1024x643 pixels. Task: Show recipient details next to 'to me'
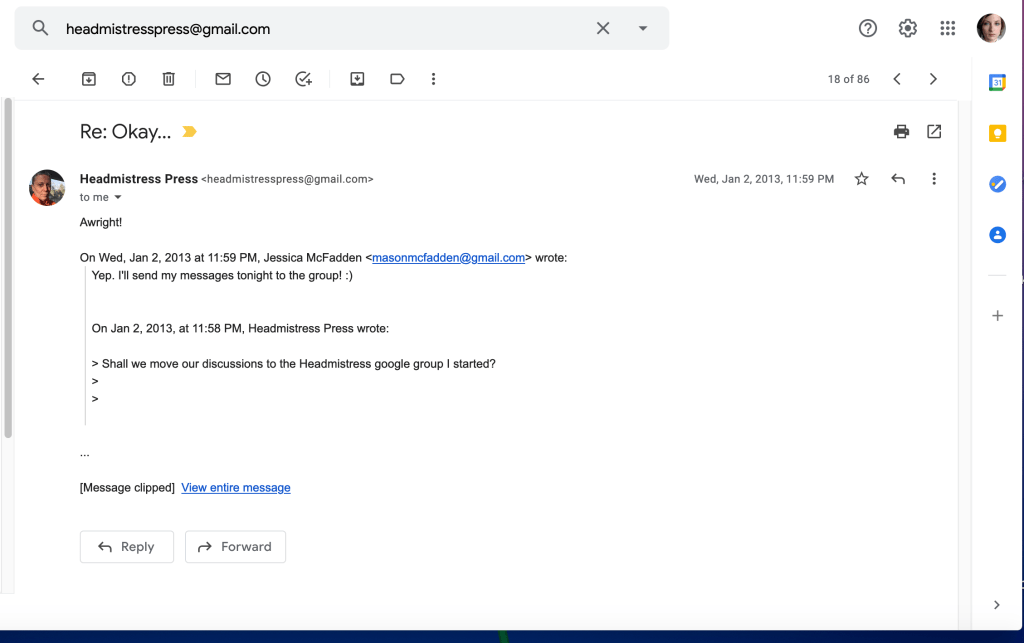[118, 198]
